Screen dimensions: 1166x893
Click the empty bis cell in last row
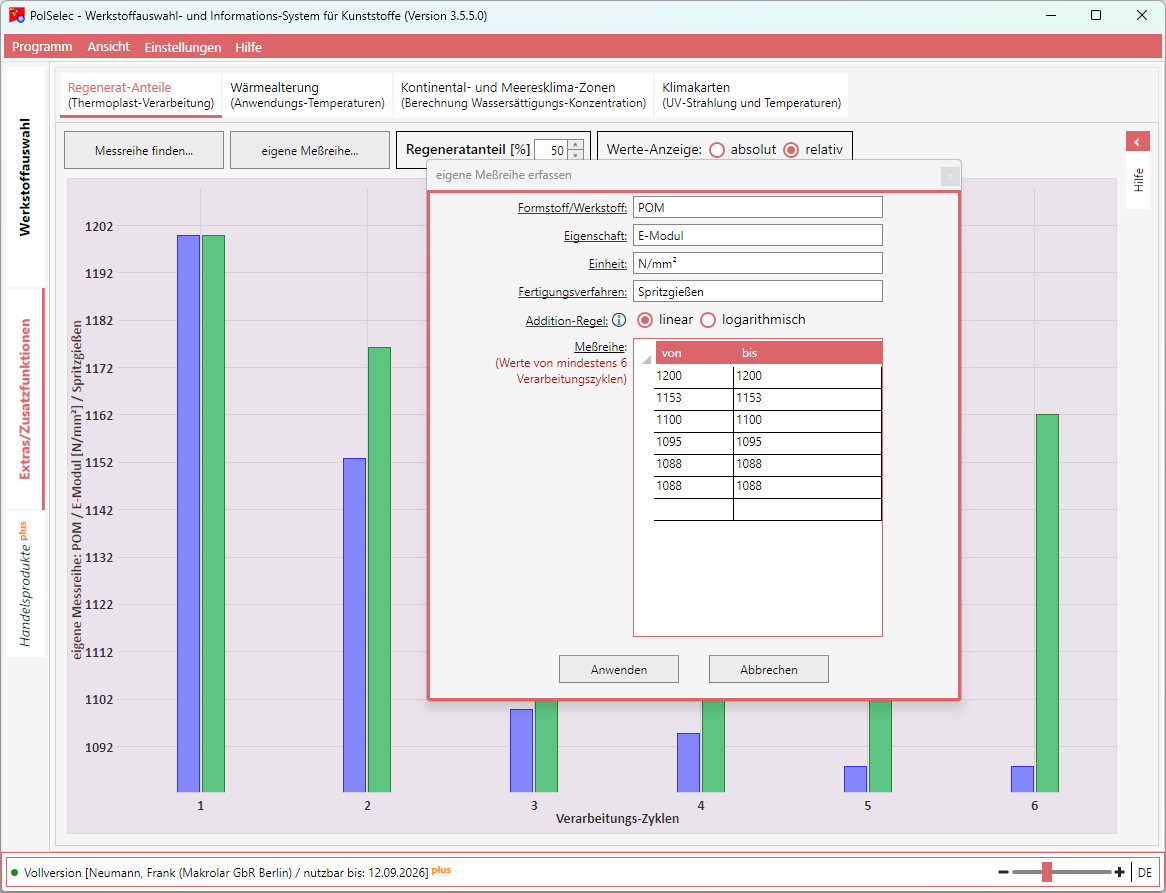[x=808, y=509]
